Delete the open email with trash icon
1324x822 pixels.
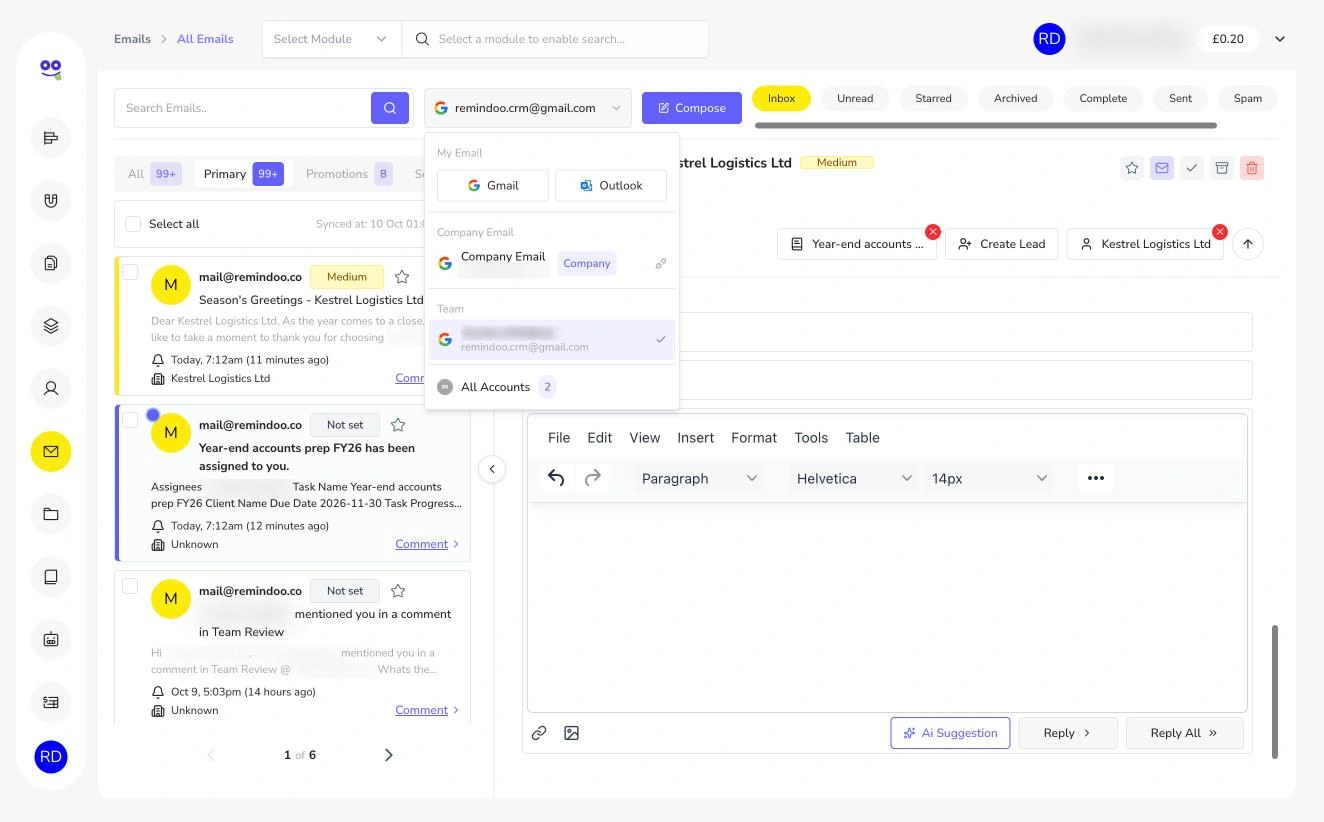pyautogui.click(x=1252, y=168)
